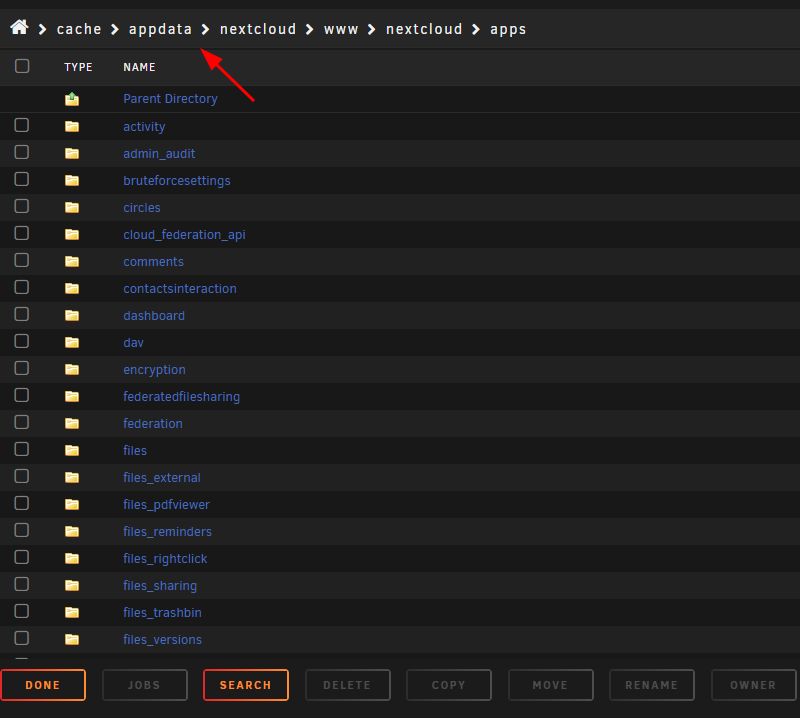Open the Parent Directory link
800x718 pixels.
coord(170,99)
